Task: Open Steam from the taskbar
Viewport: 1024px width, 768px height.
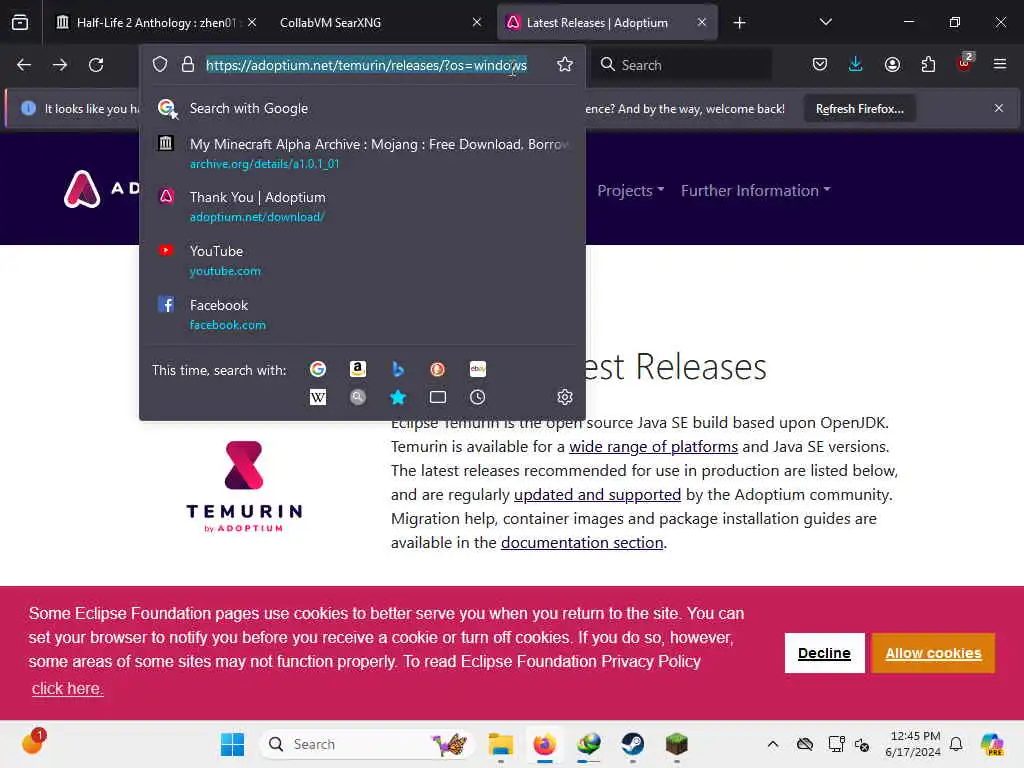Action: click(x=632, y=744)
